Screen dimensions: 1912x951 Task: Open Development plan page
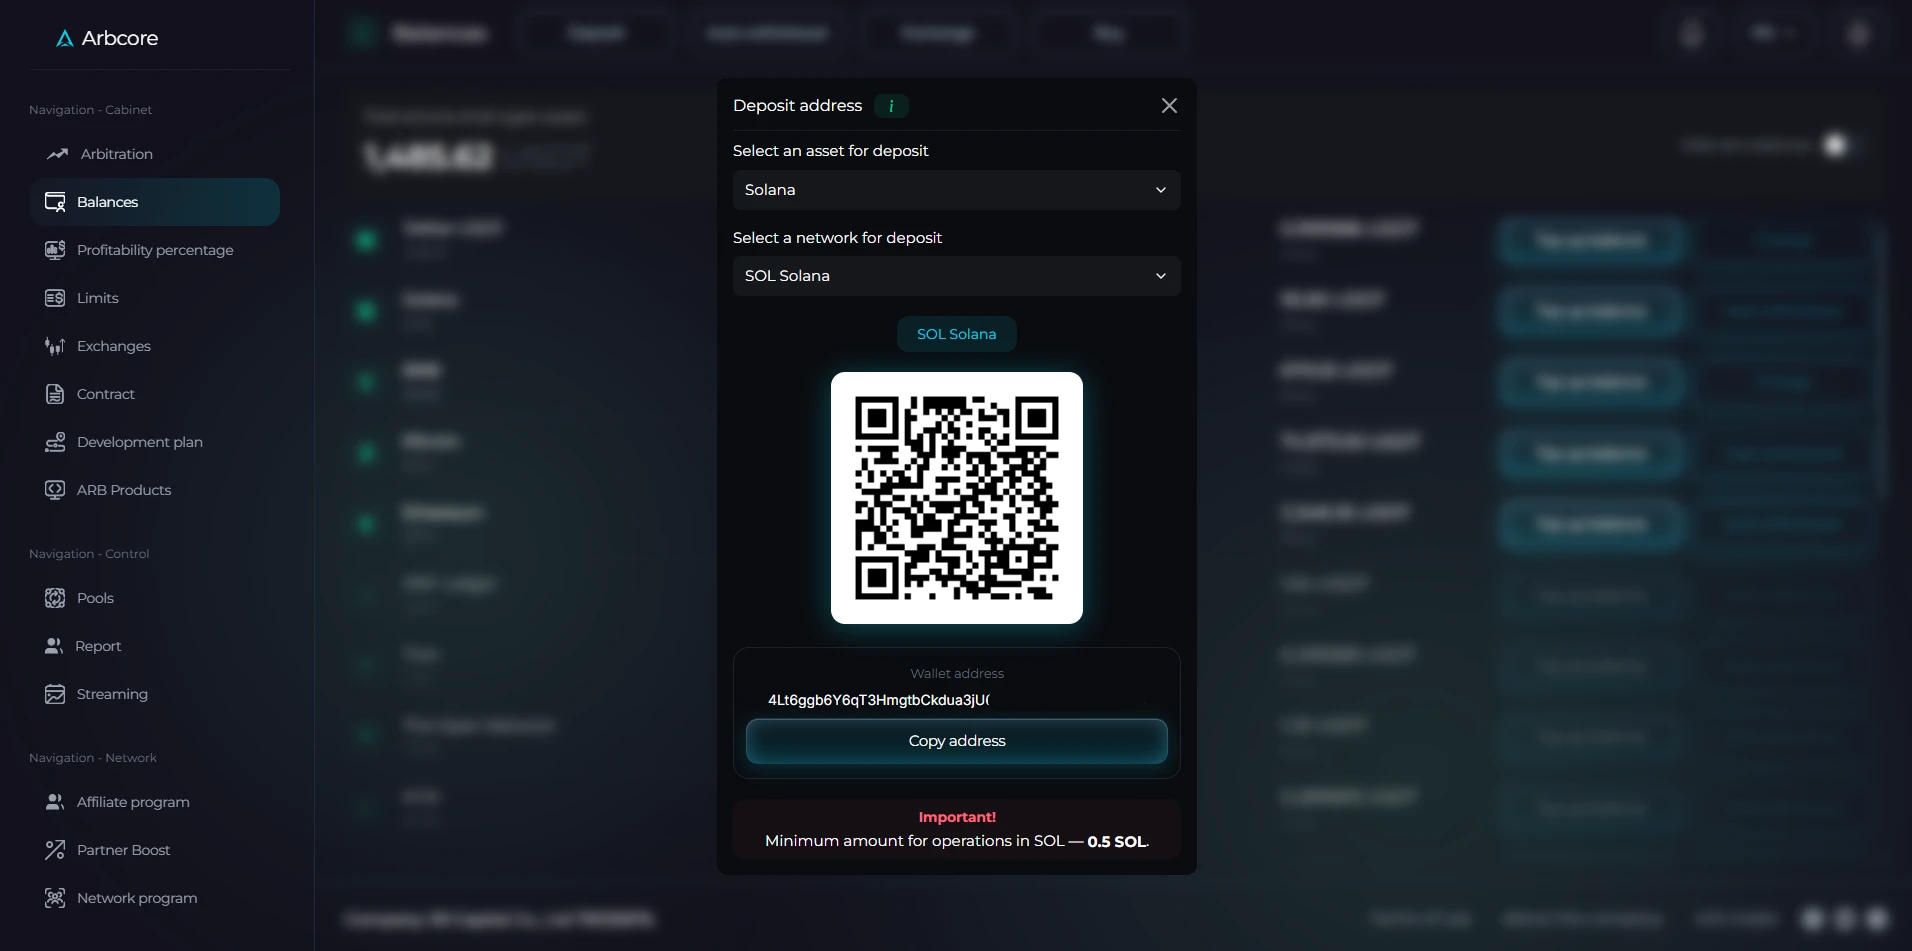pyautogui.click(x=140, y=442)
